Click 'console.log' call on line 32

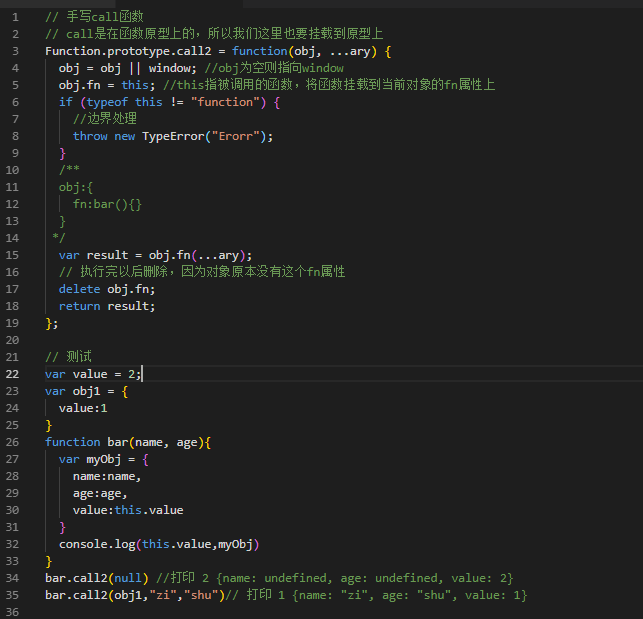pos(97,544)
